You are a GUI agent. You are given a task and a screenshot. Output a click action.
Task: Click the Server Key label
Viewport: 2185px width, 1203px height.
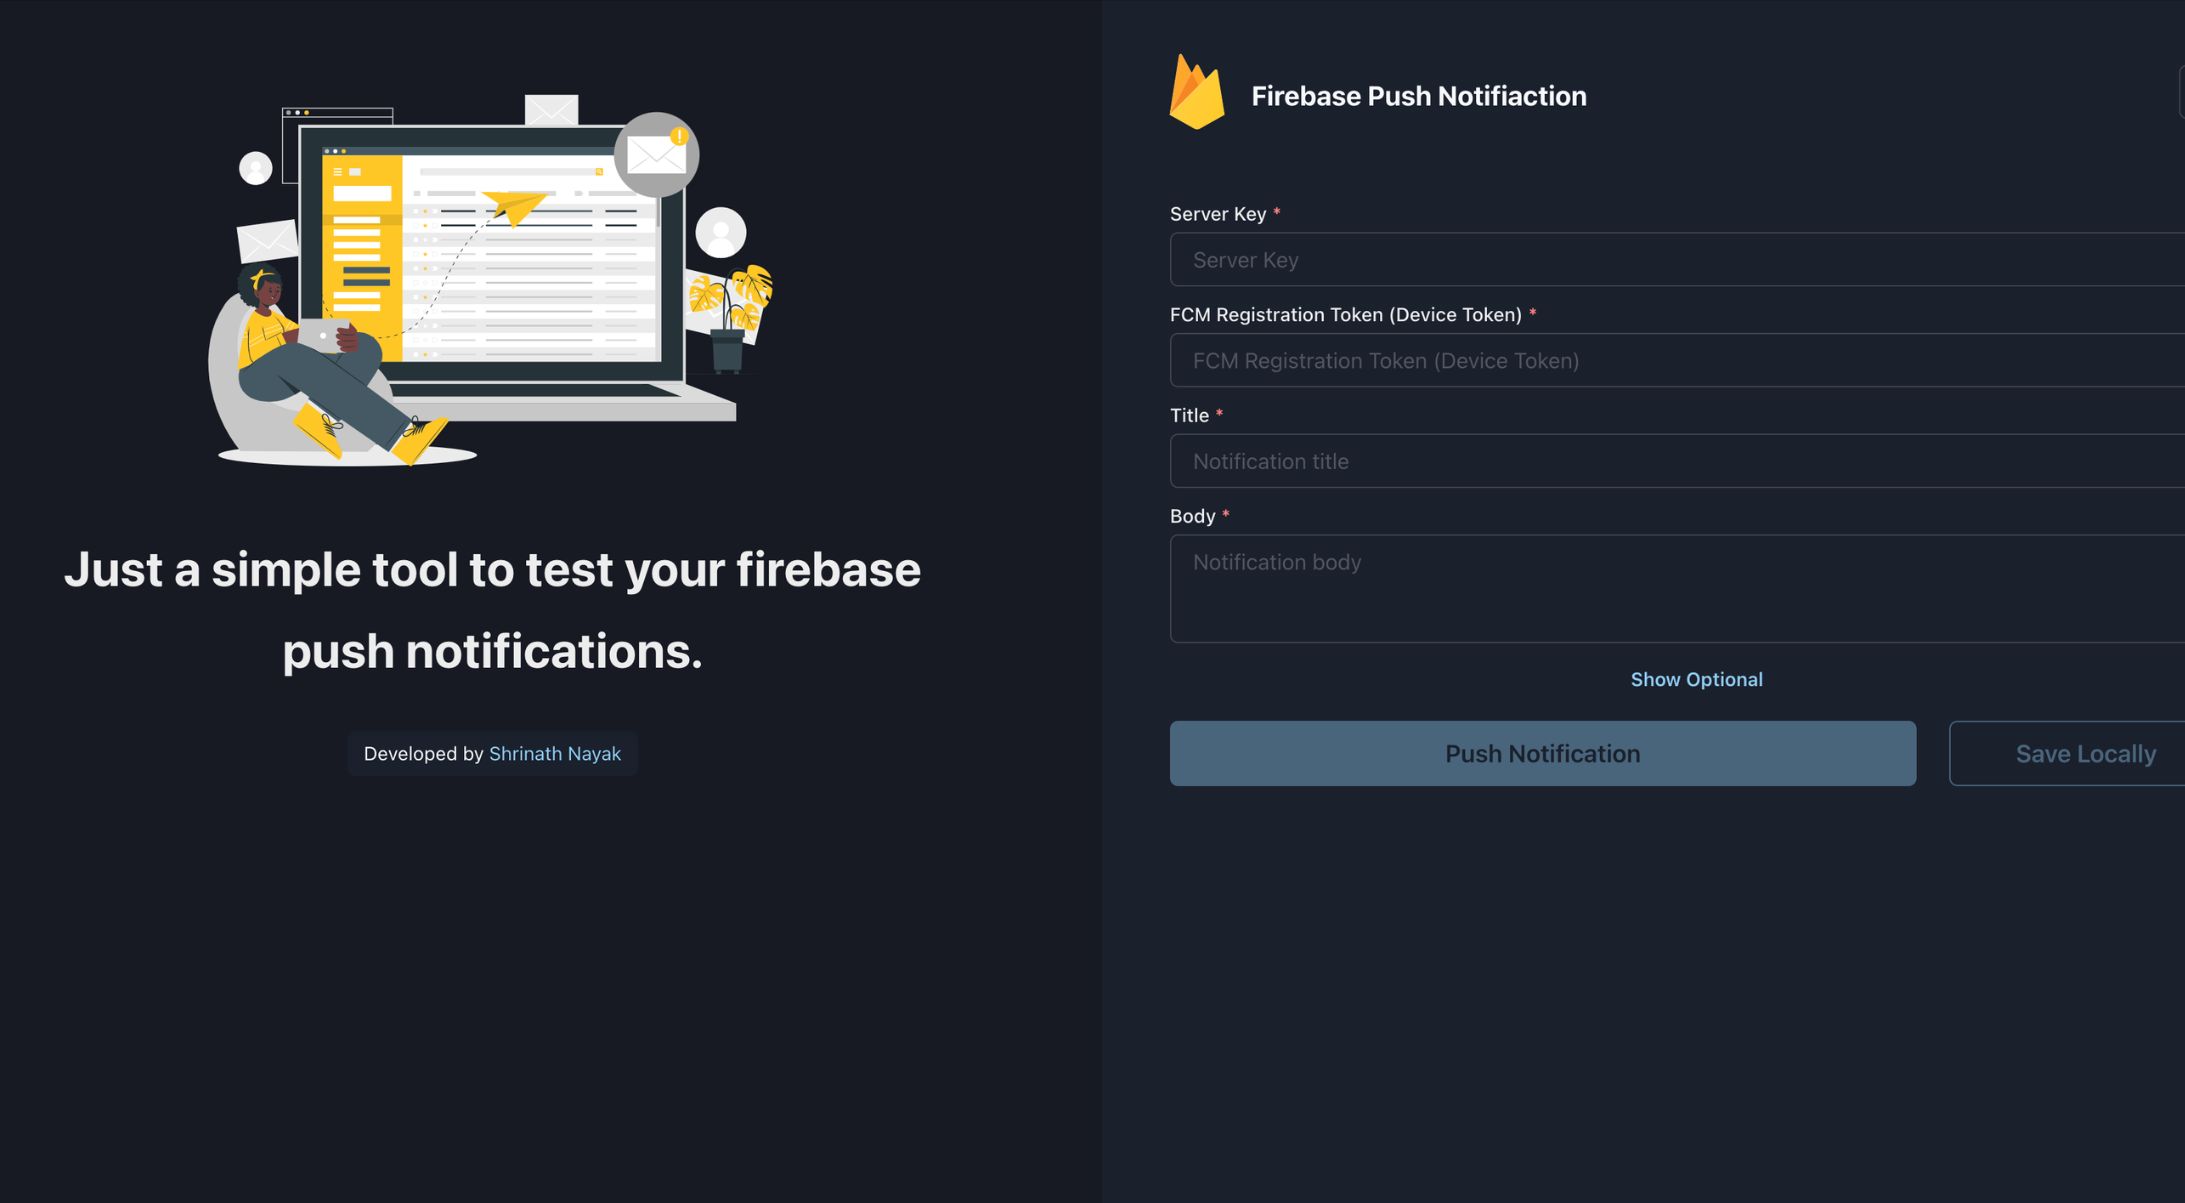[x=1218, y=214]
